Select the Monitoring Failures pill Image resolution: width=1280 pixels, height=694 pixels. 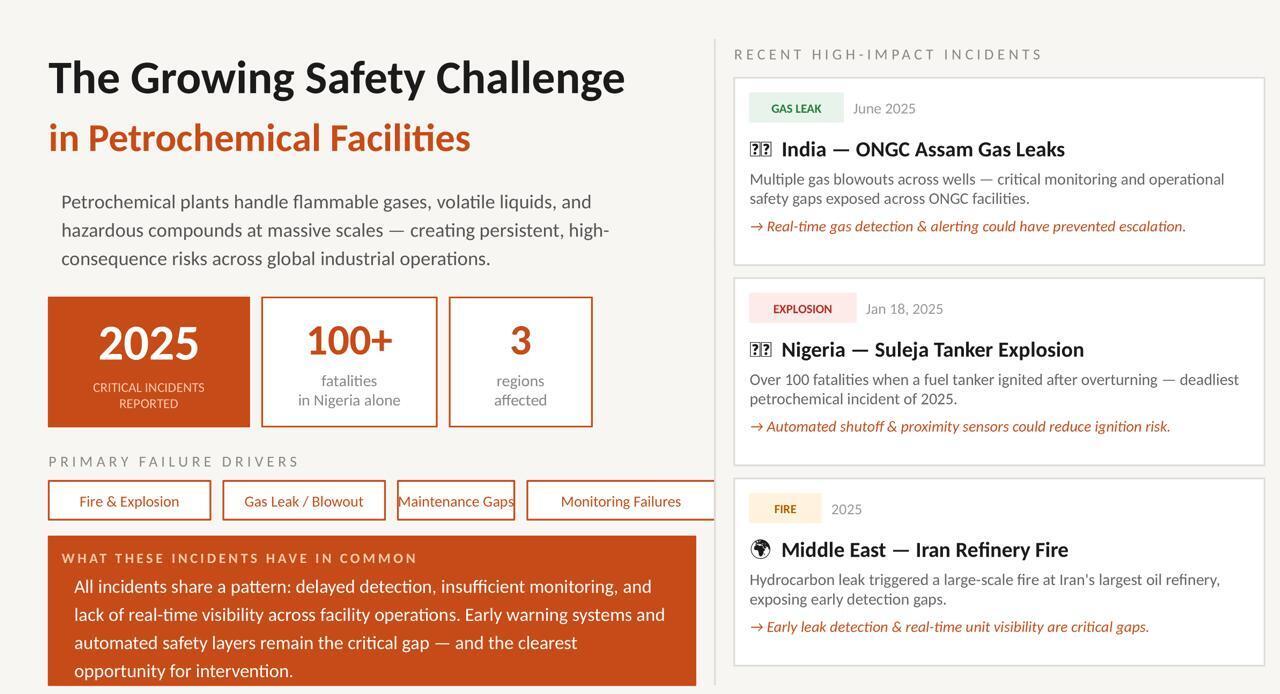620,501
